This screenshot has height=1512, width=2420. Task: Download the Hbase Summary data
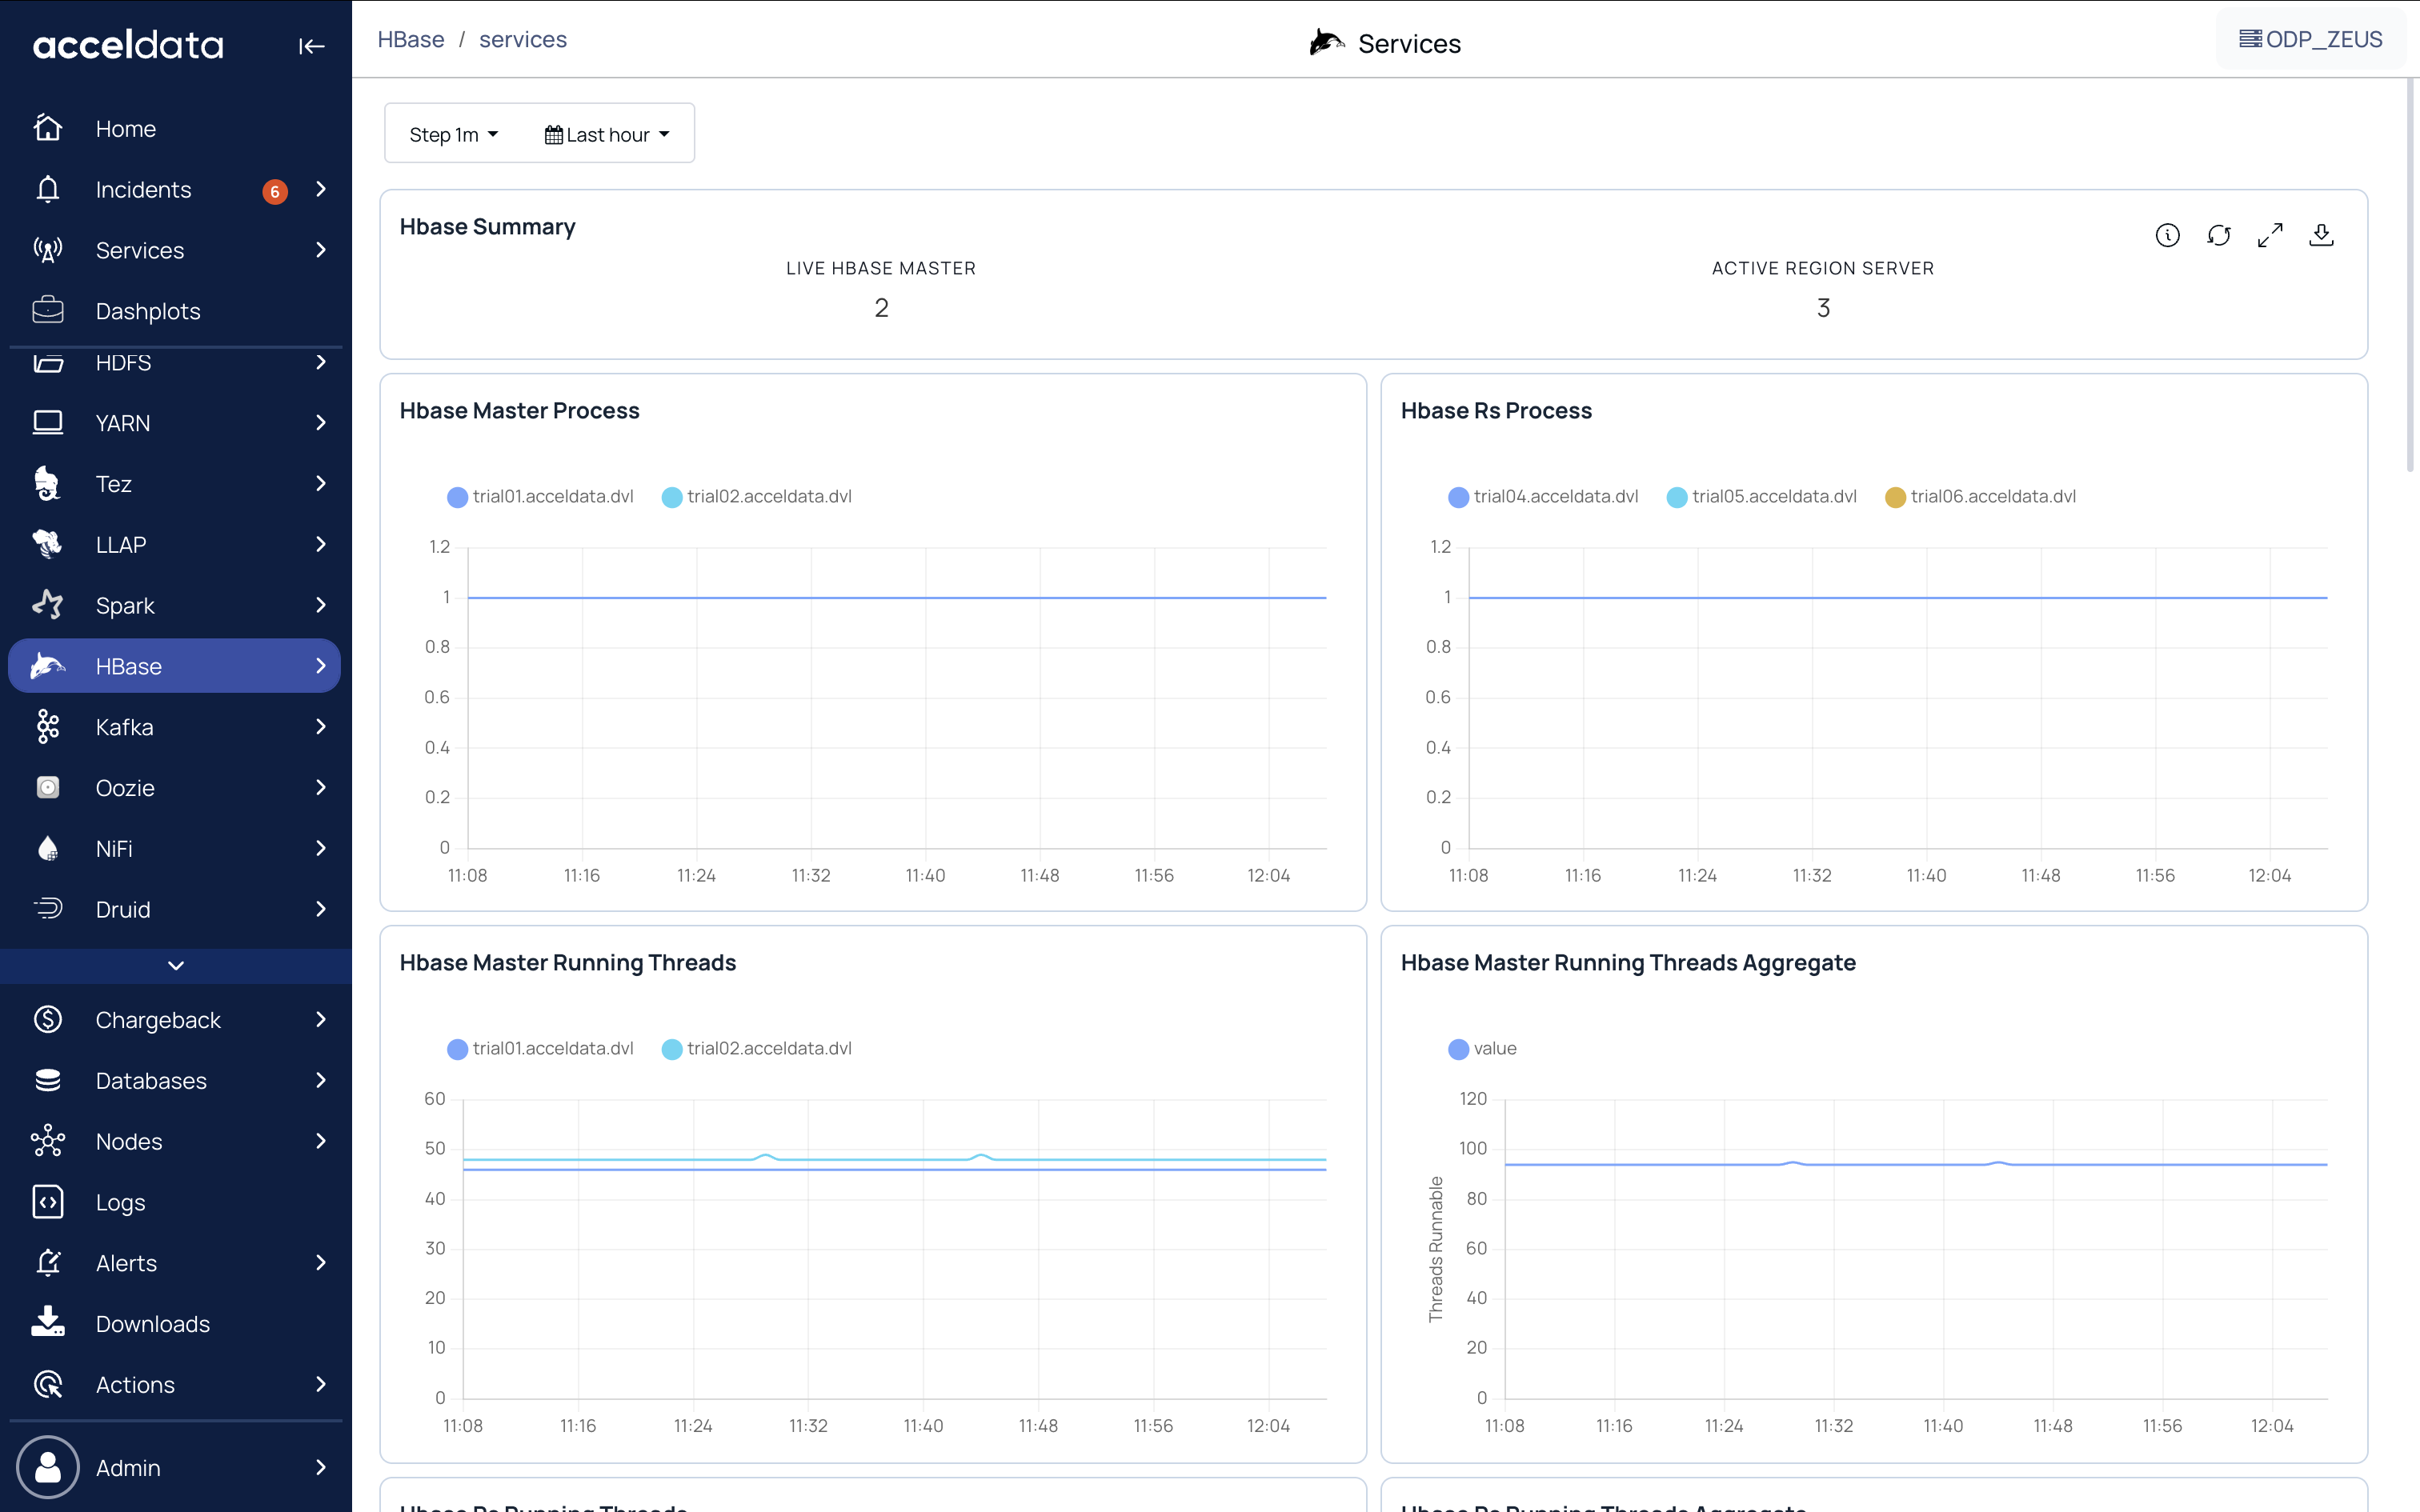pyautogui.click(x=2321, y=235)
